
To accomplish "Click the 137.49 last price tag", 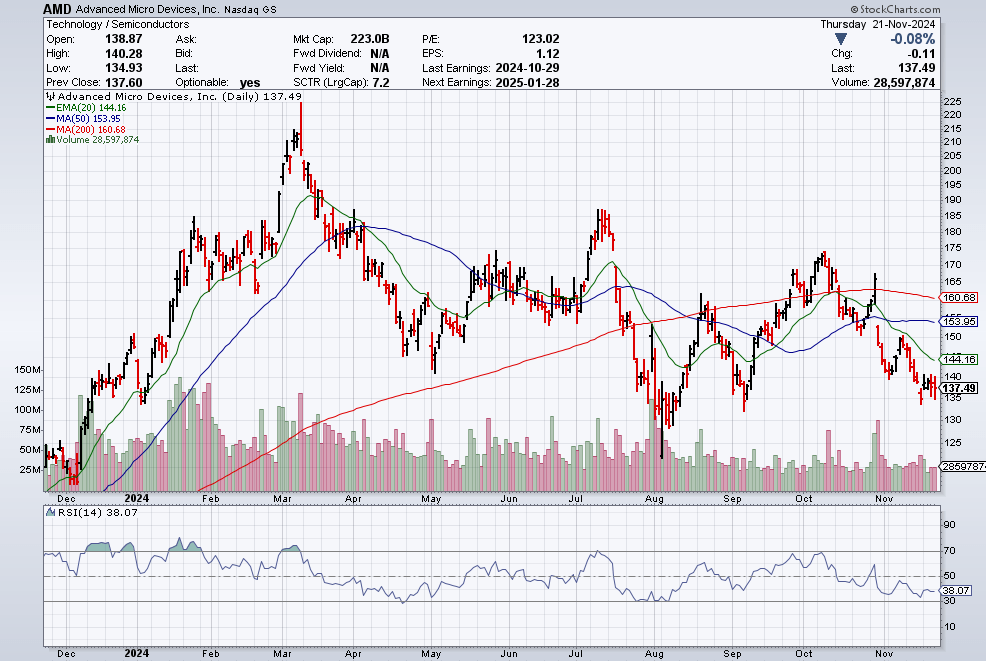I will click(x=958, y=388).
